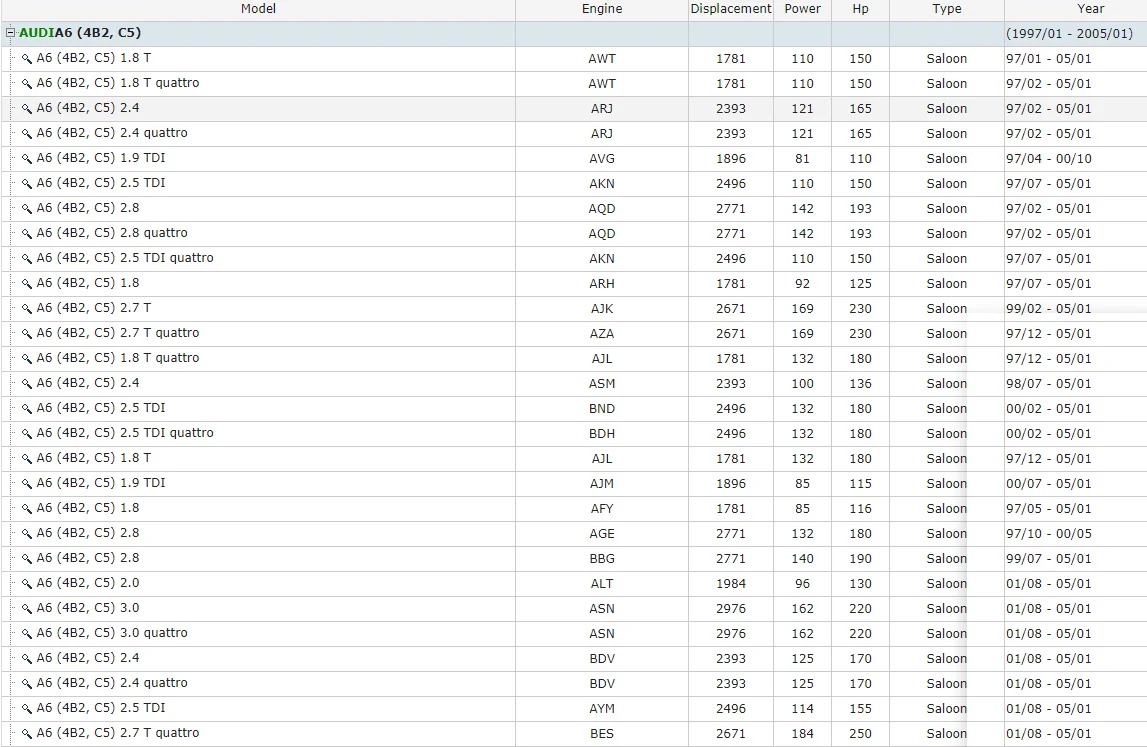Click the magnifier icon for 1.8 T AWT row
Image resolution: width=1147 pixels, height=747 pixels.
(x=26, y=59)
